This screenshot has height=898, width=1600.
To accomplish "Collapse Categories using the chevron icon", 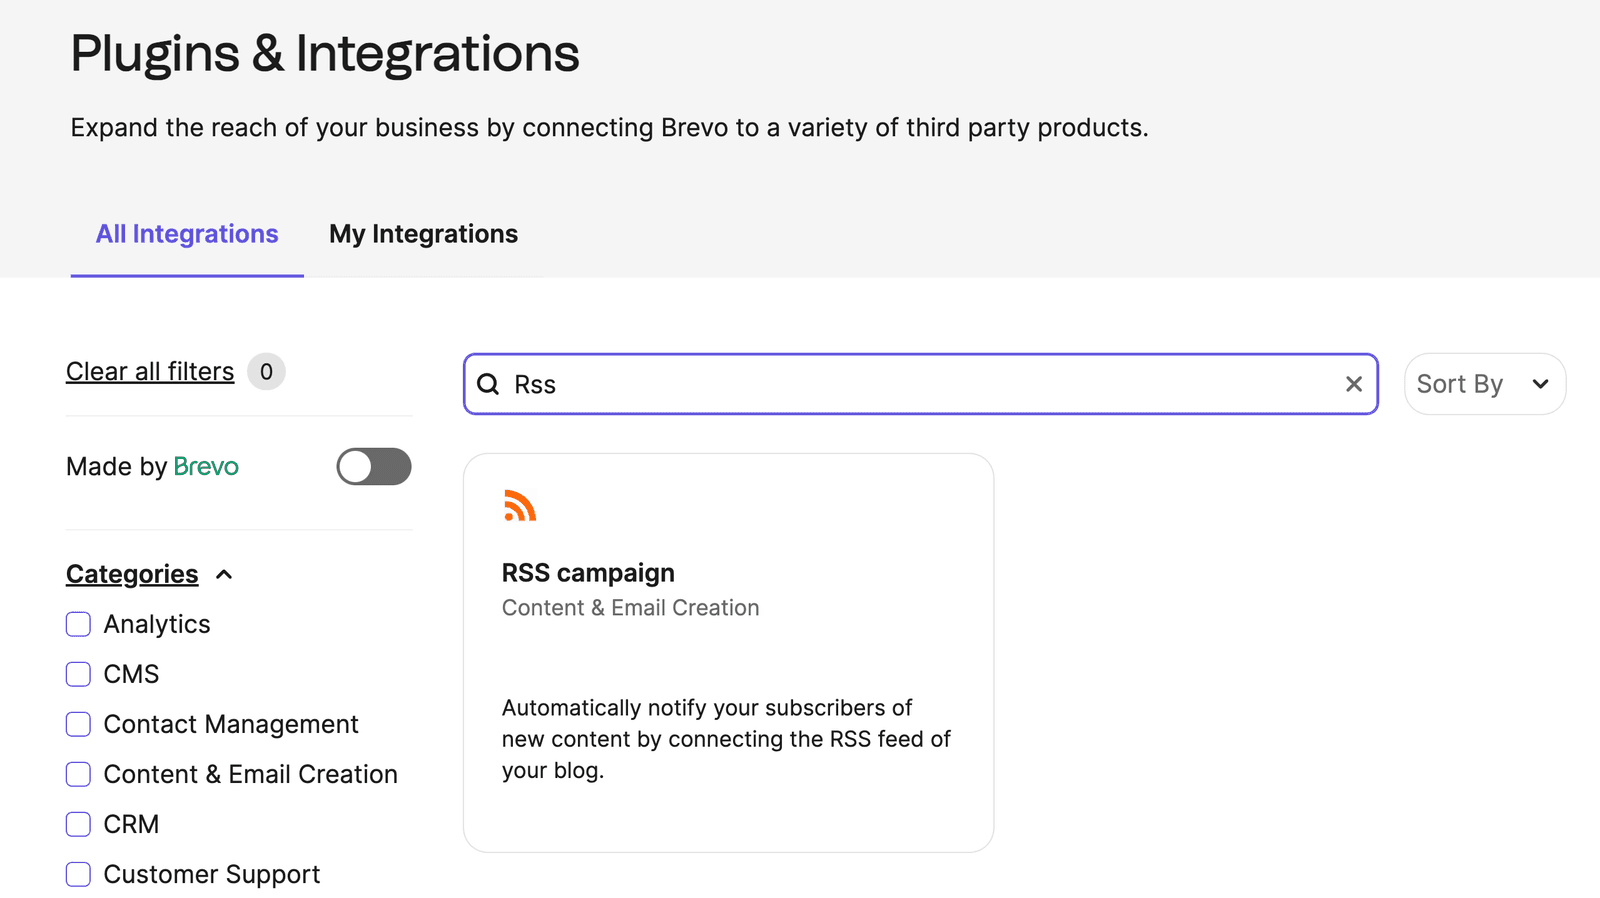I will coord(224,574).
